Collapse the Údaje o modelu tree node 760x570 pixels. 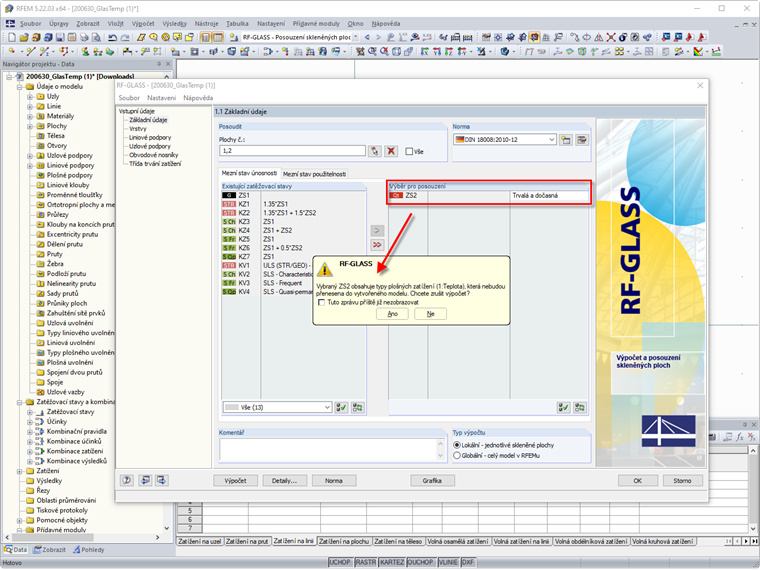pyautogui.click(x=20, y=87)
